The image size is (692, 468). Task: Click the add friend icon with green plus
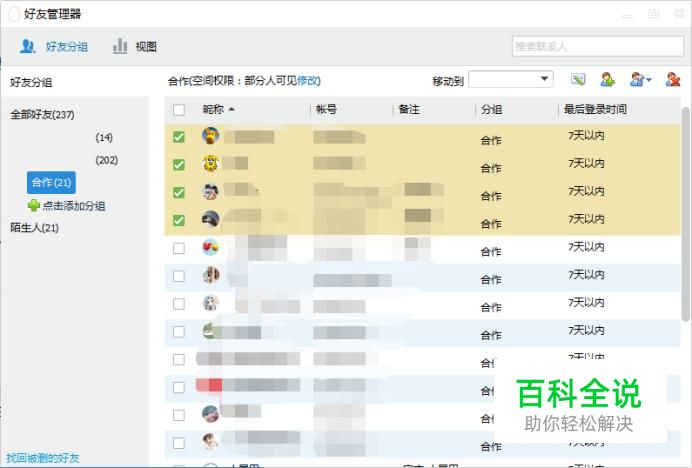tap(607, 79)
